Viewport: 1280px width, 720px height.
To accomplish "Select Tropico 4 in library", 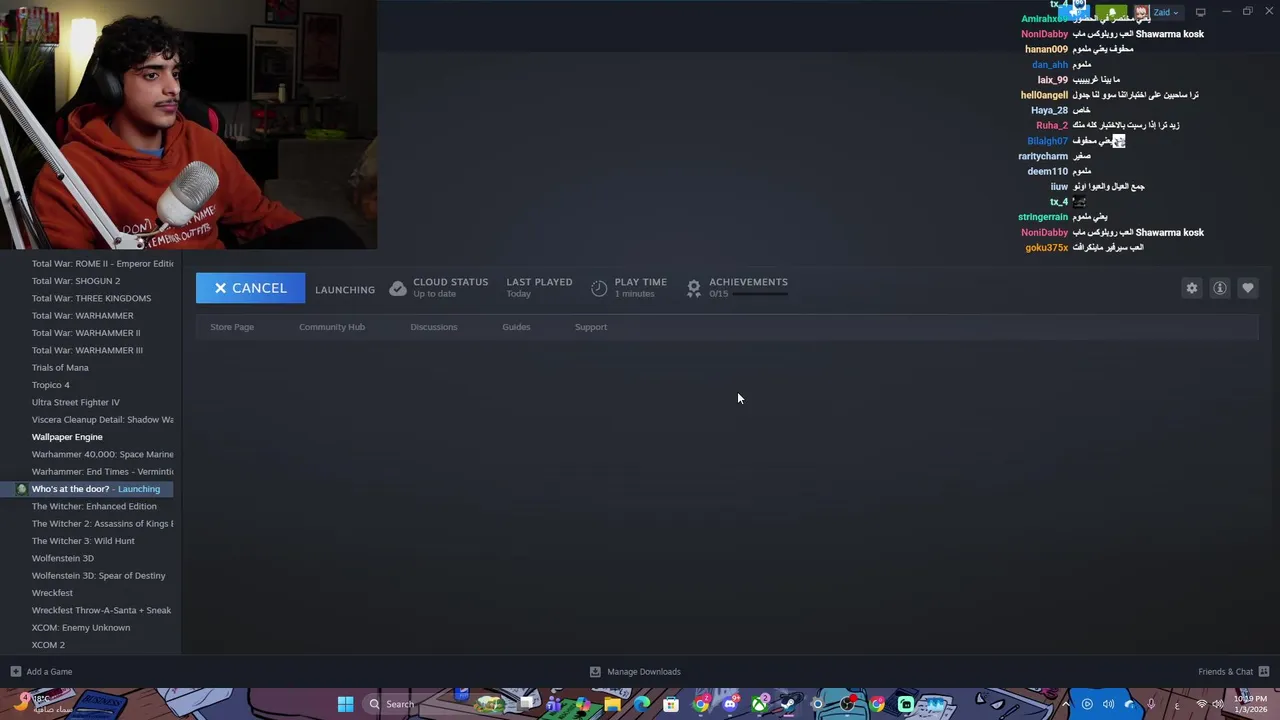I will tap(50, 385).
